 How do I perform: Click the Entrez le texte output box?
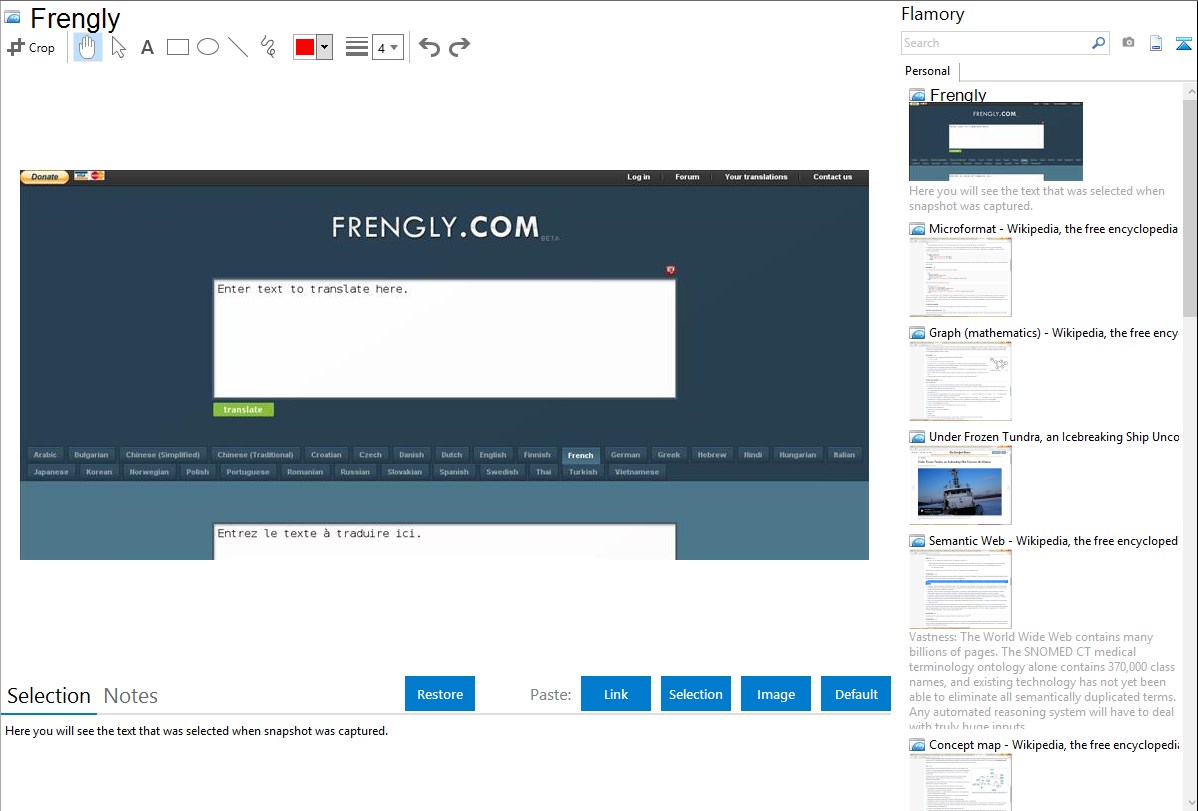[x=445, y=541]
